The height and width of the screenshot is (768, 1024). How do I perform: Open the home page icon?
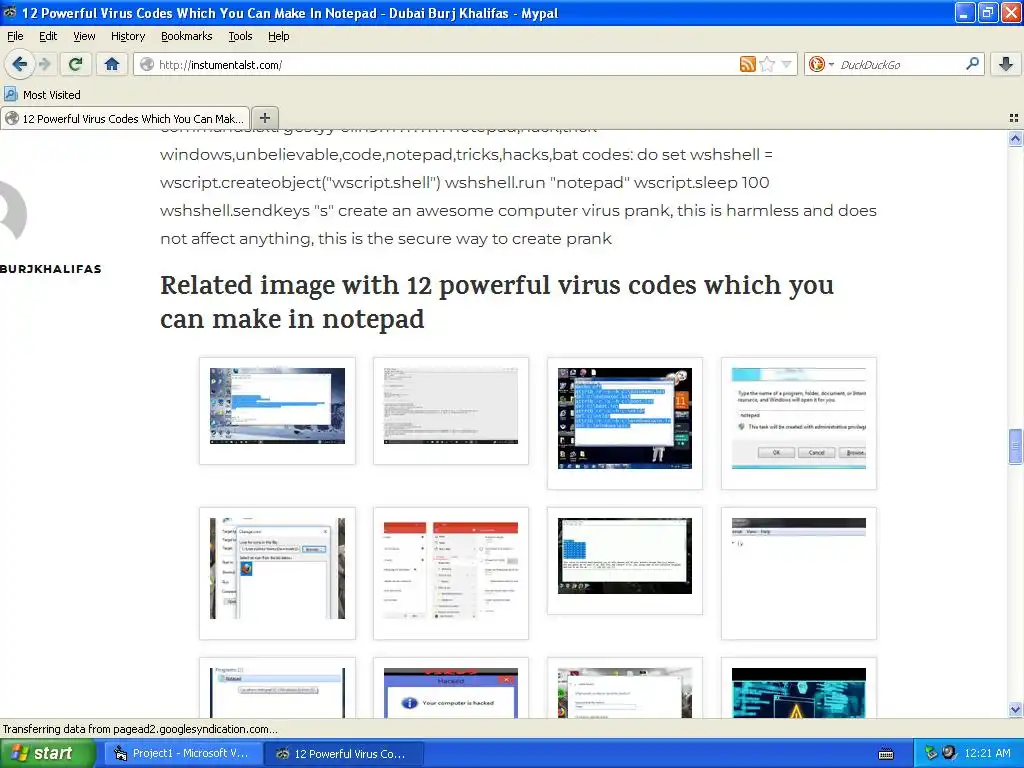click(112, 64)
